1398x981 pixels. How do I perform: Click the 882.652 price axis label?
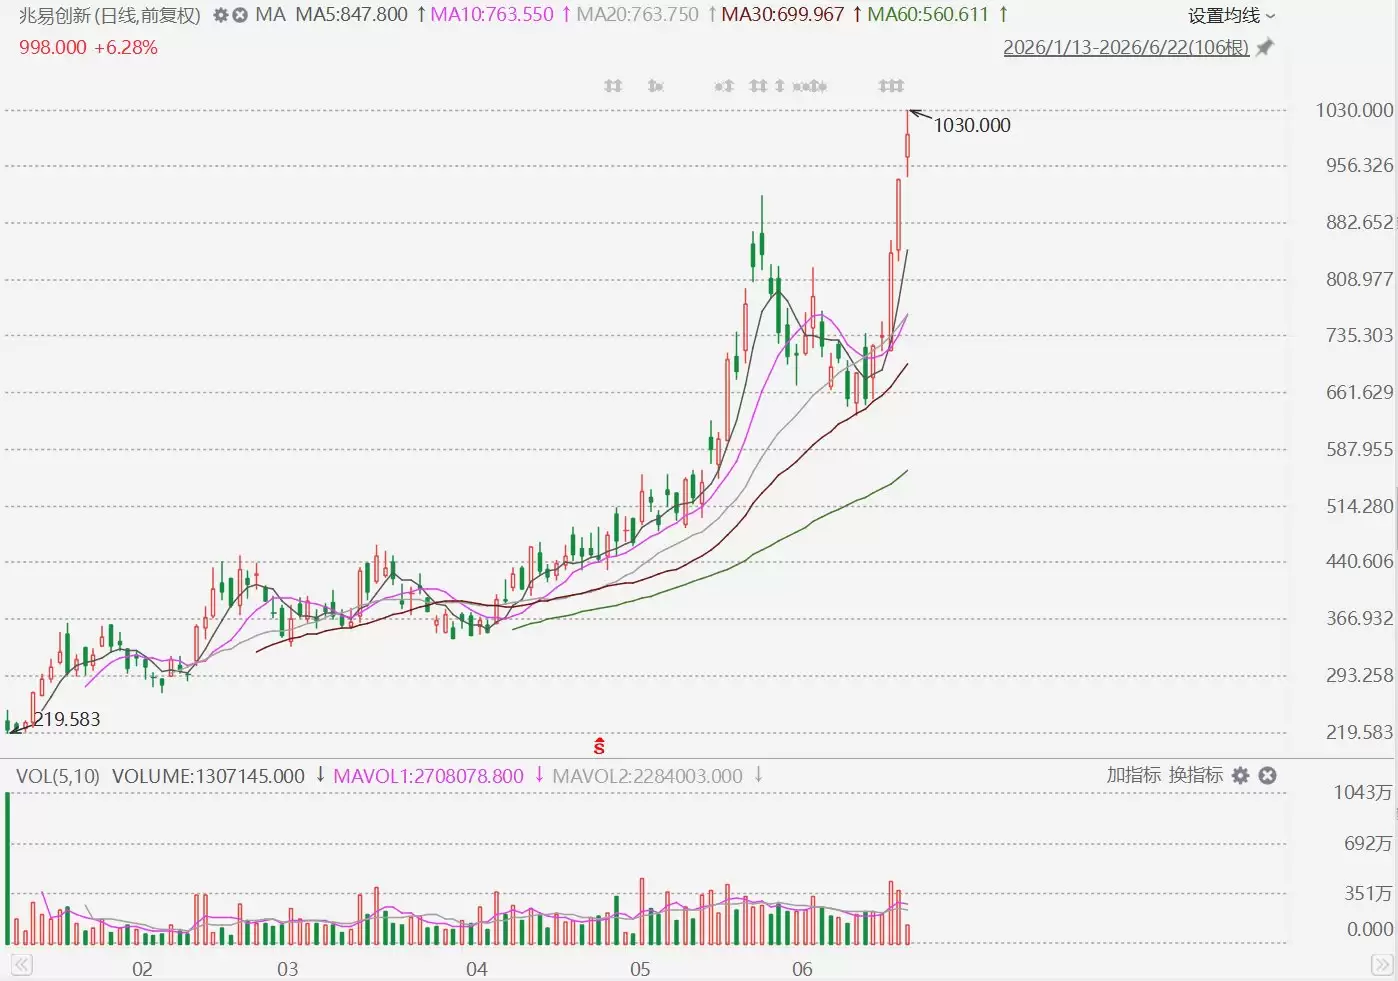pos(1359,223)
